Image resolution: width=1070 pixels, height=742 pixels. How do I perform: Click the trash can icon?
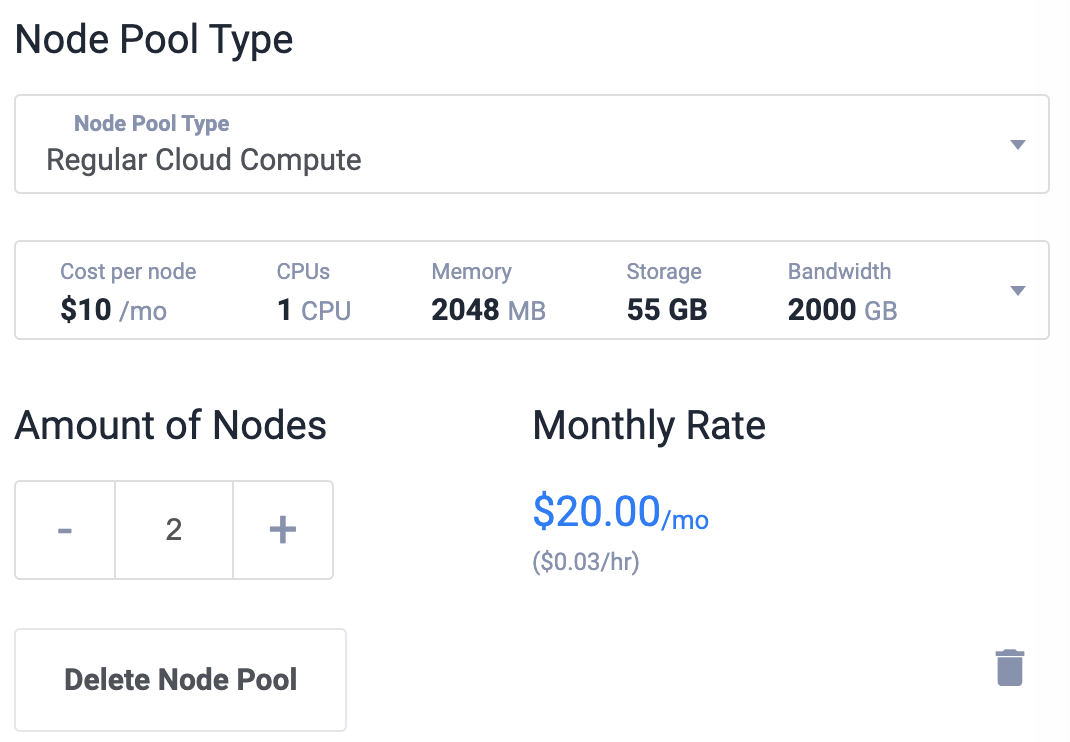[1010, 667]
